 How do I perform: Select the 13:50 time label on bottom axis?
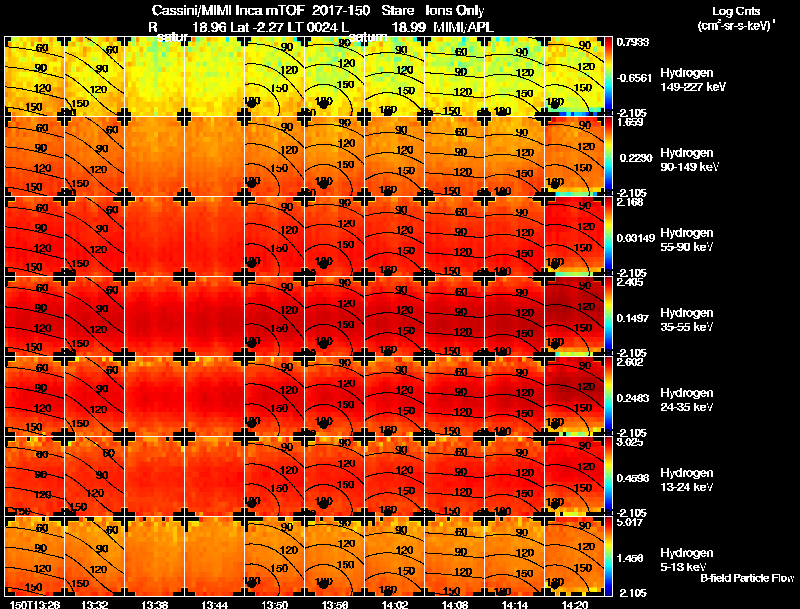[x=274, y=604]
